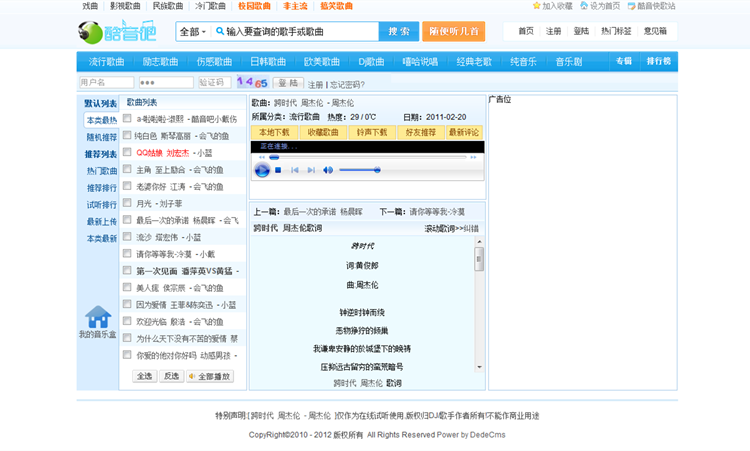Click the 酷音吧 site logo
Image resolution: width=750 pixels, height=451 pixels.
pos(117,32)
